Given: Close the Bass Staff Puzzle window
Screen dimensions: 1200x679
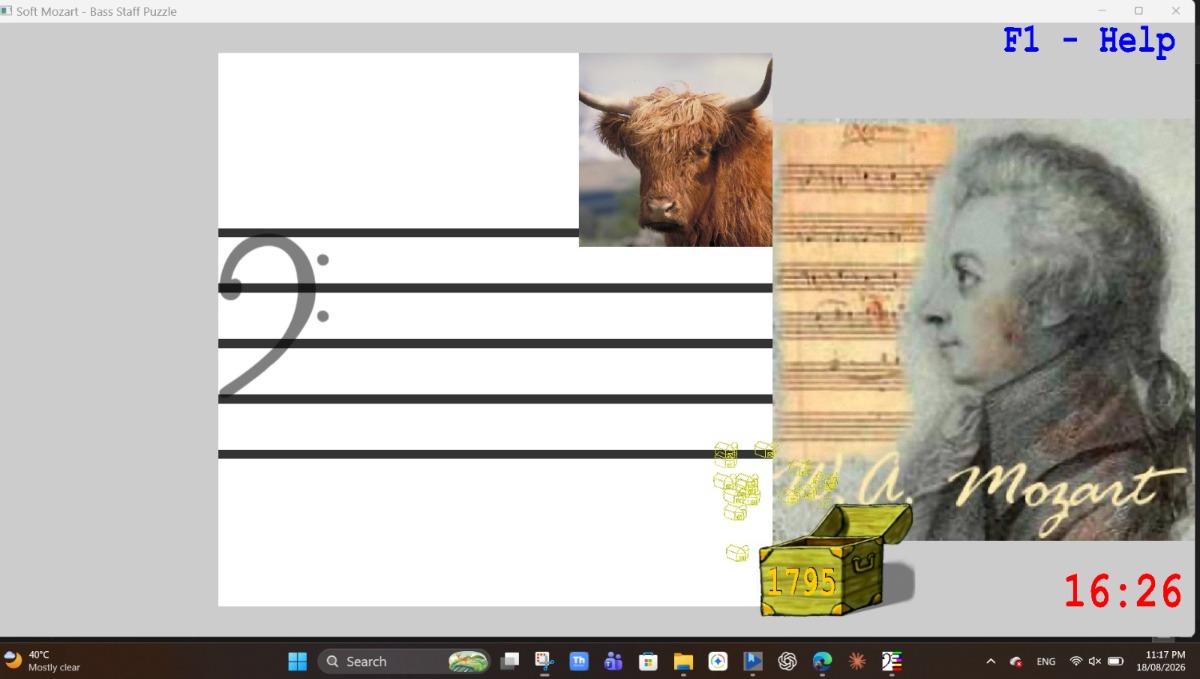Looking at the screenshot, I should (x=1176, y=11).
